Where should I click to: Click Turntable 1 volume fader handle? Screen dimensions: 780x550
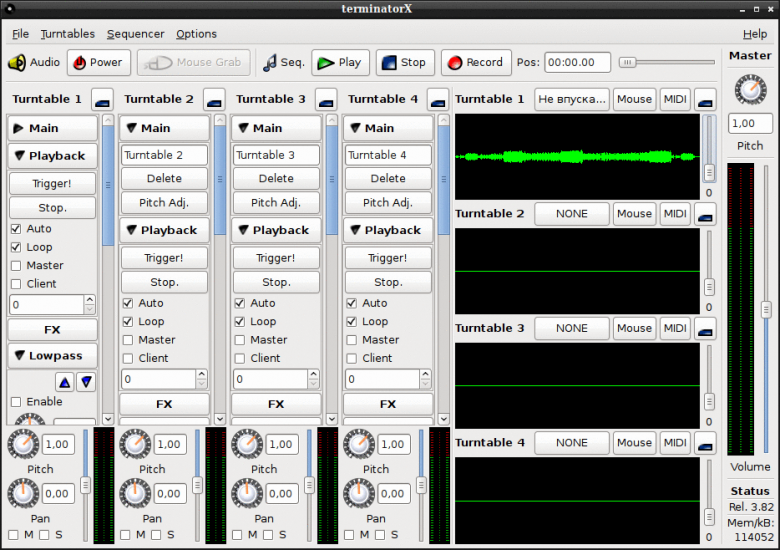(x=86, y=485)
